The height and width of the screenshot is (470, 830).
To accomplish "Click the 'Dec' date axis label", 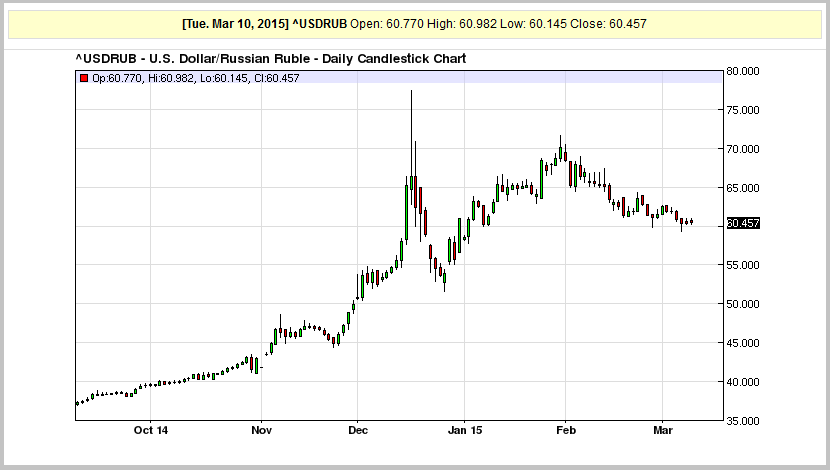I will point(358,430).
